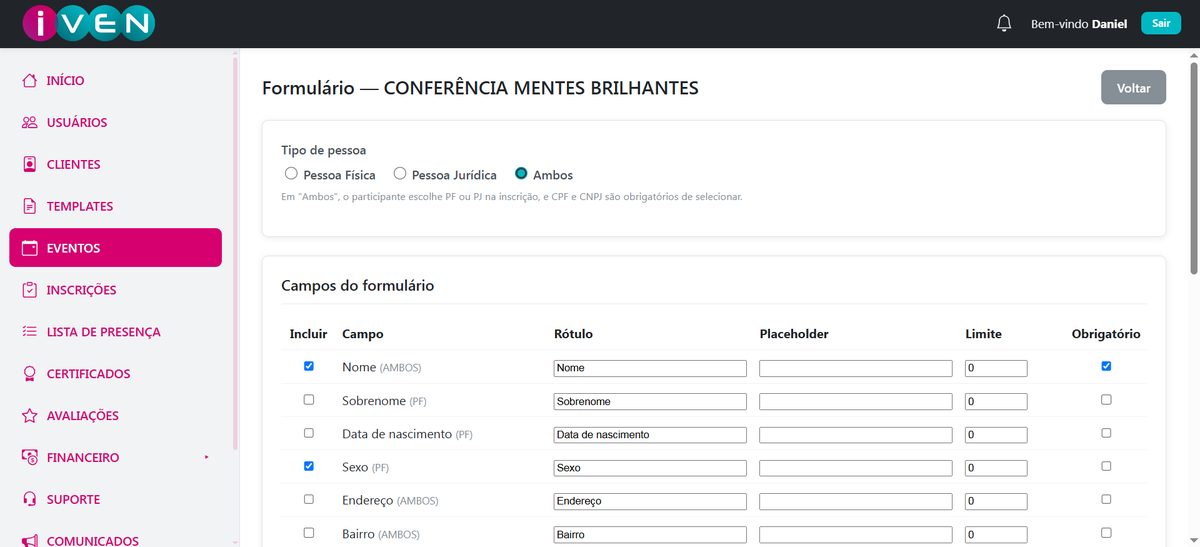
Task: Click the Avaliações star icon
Action: tap(29, 416)
